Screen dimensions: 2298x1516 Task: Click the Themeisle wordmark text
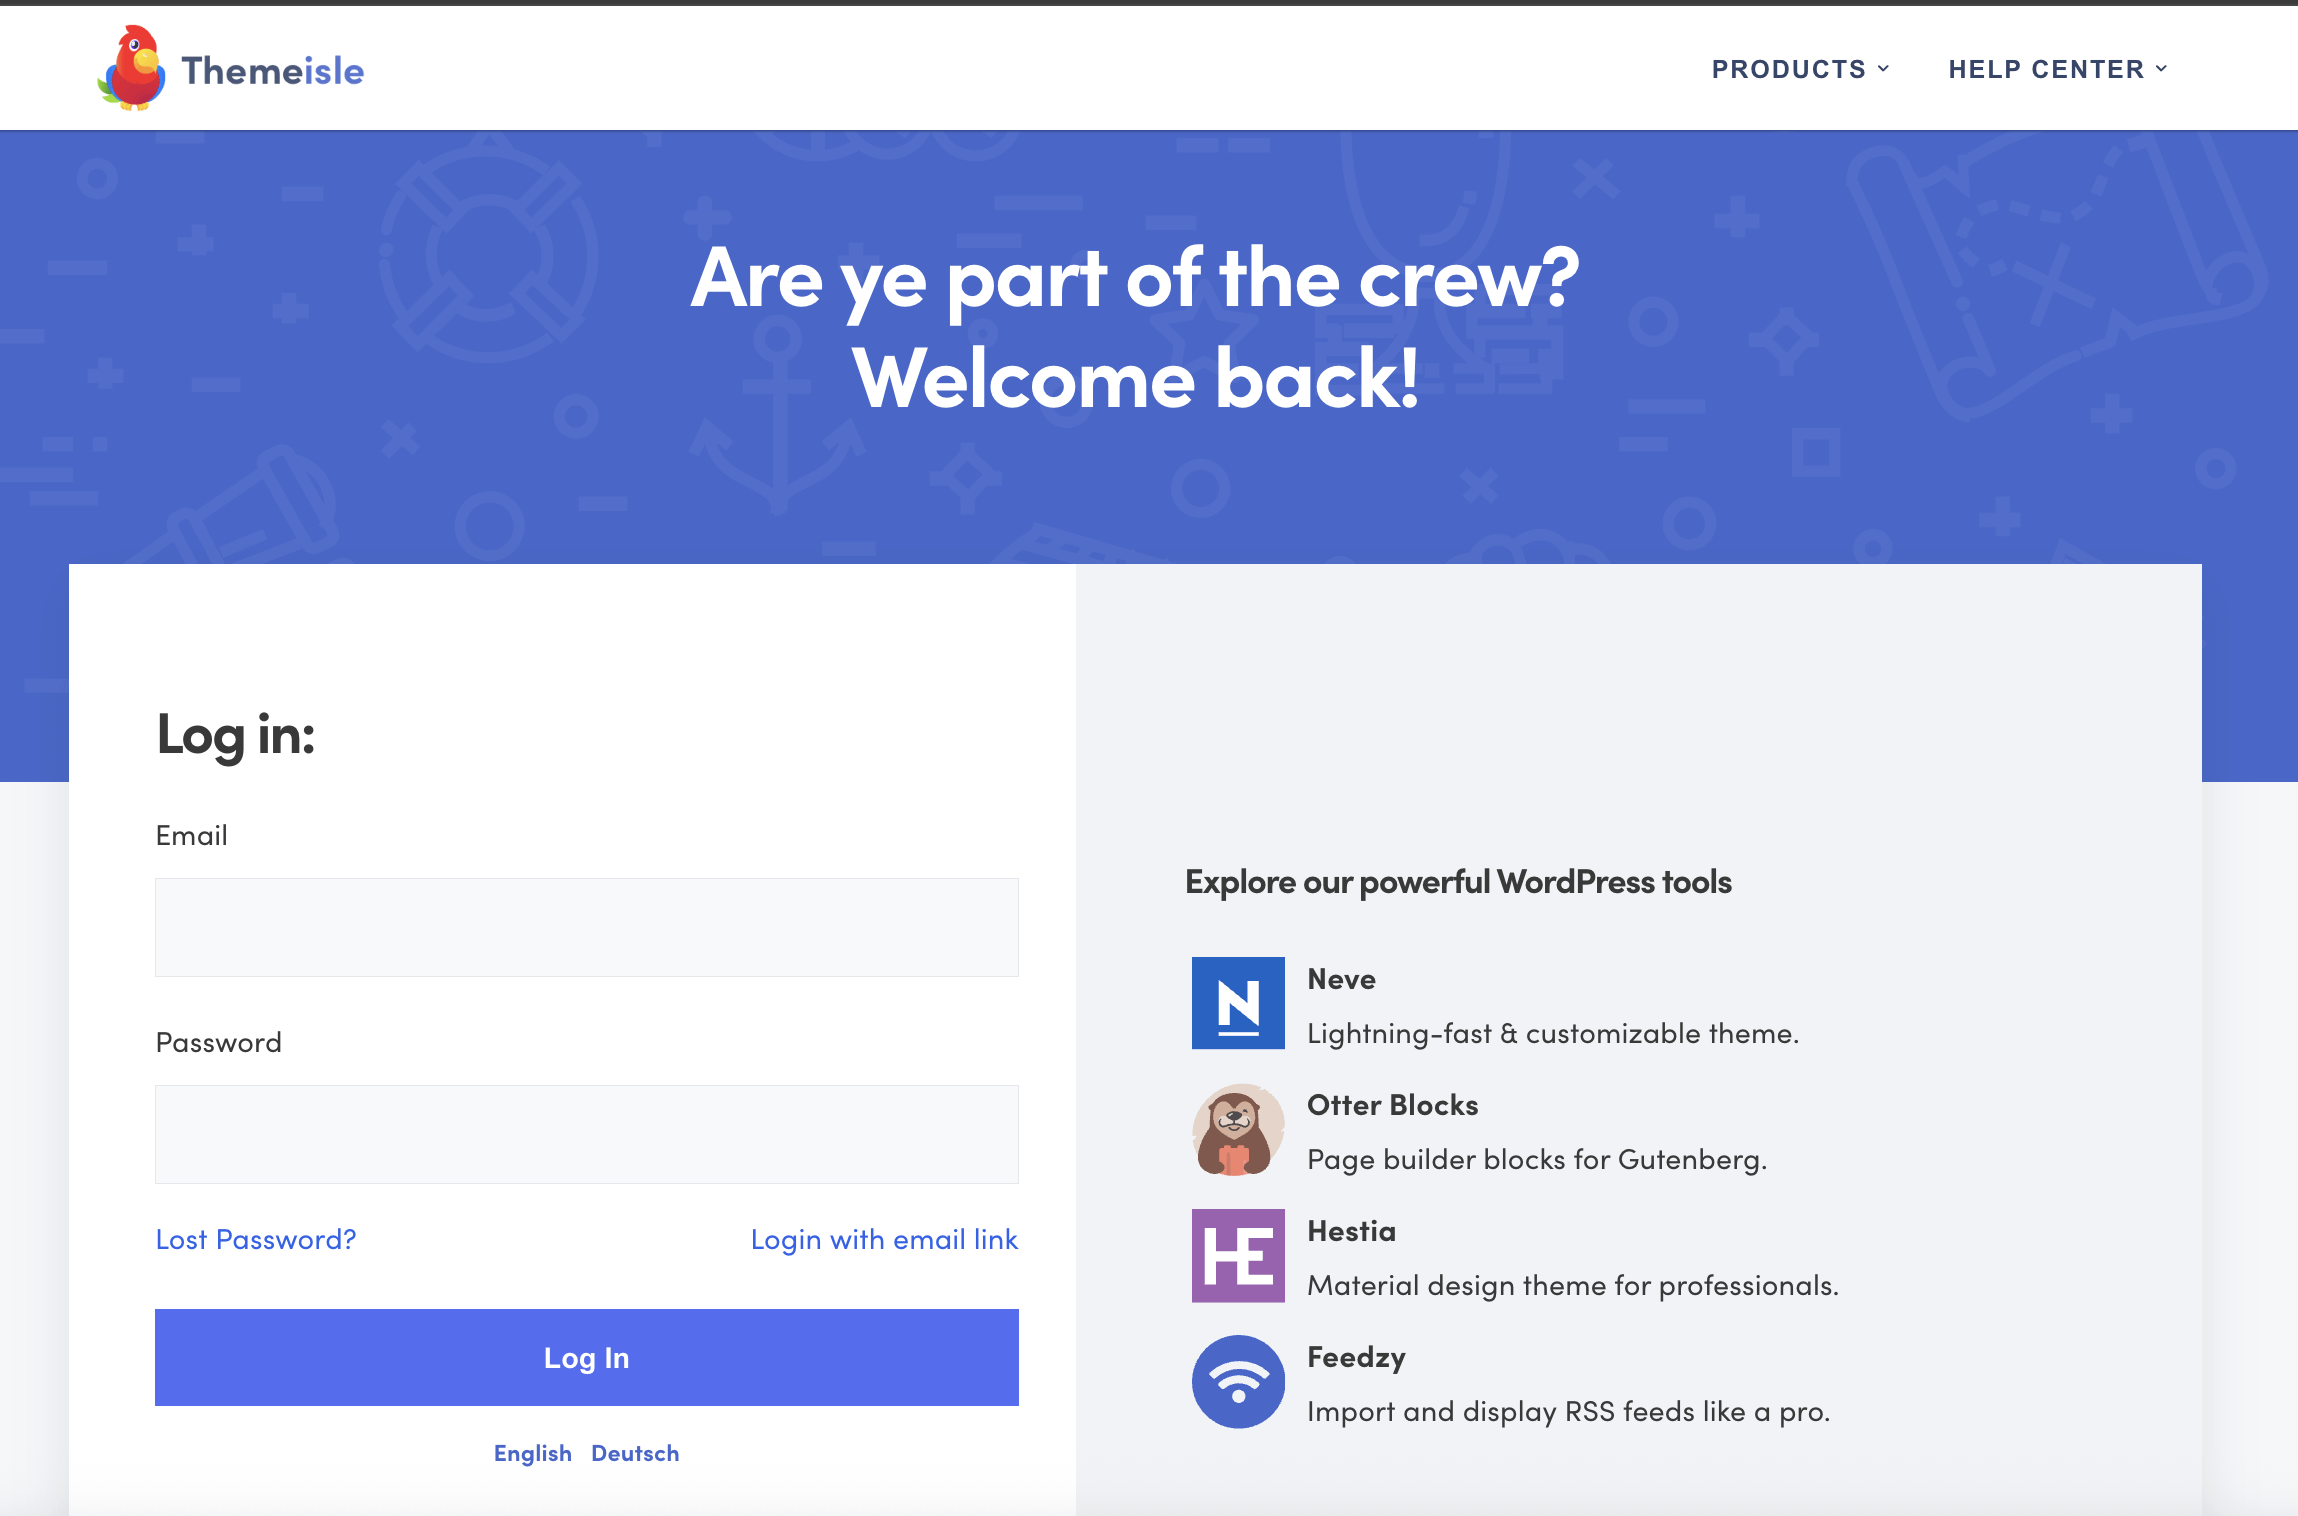coord(273,71)
